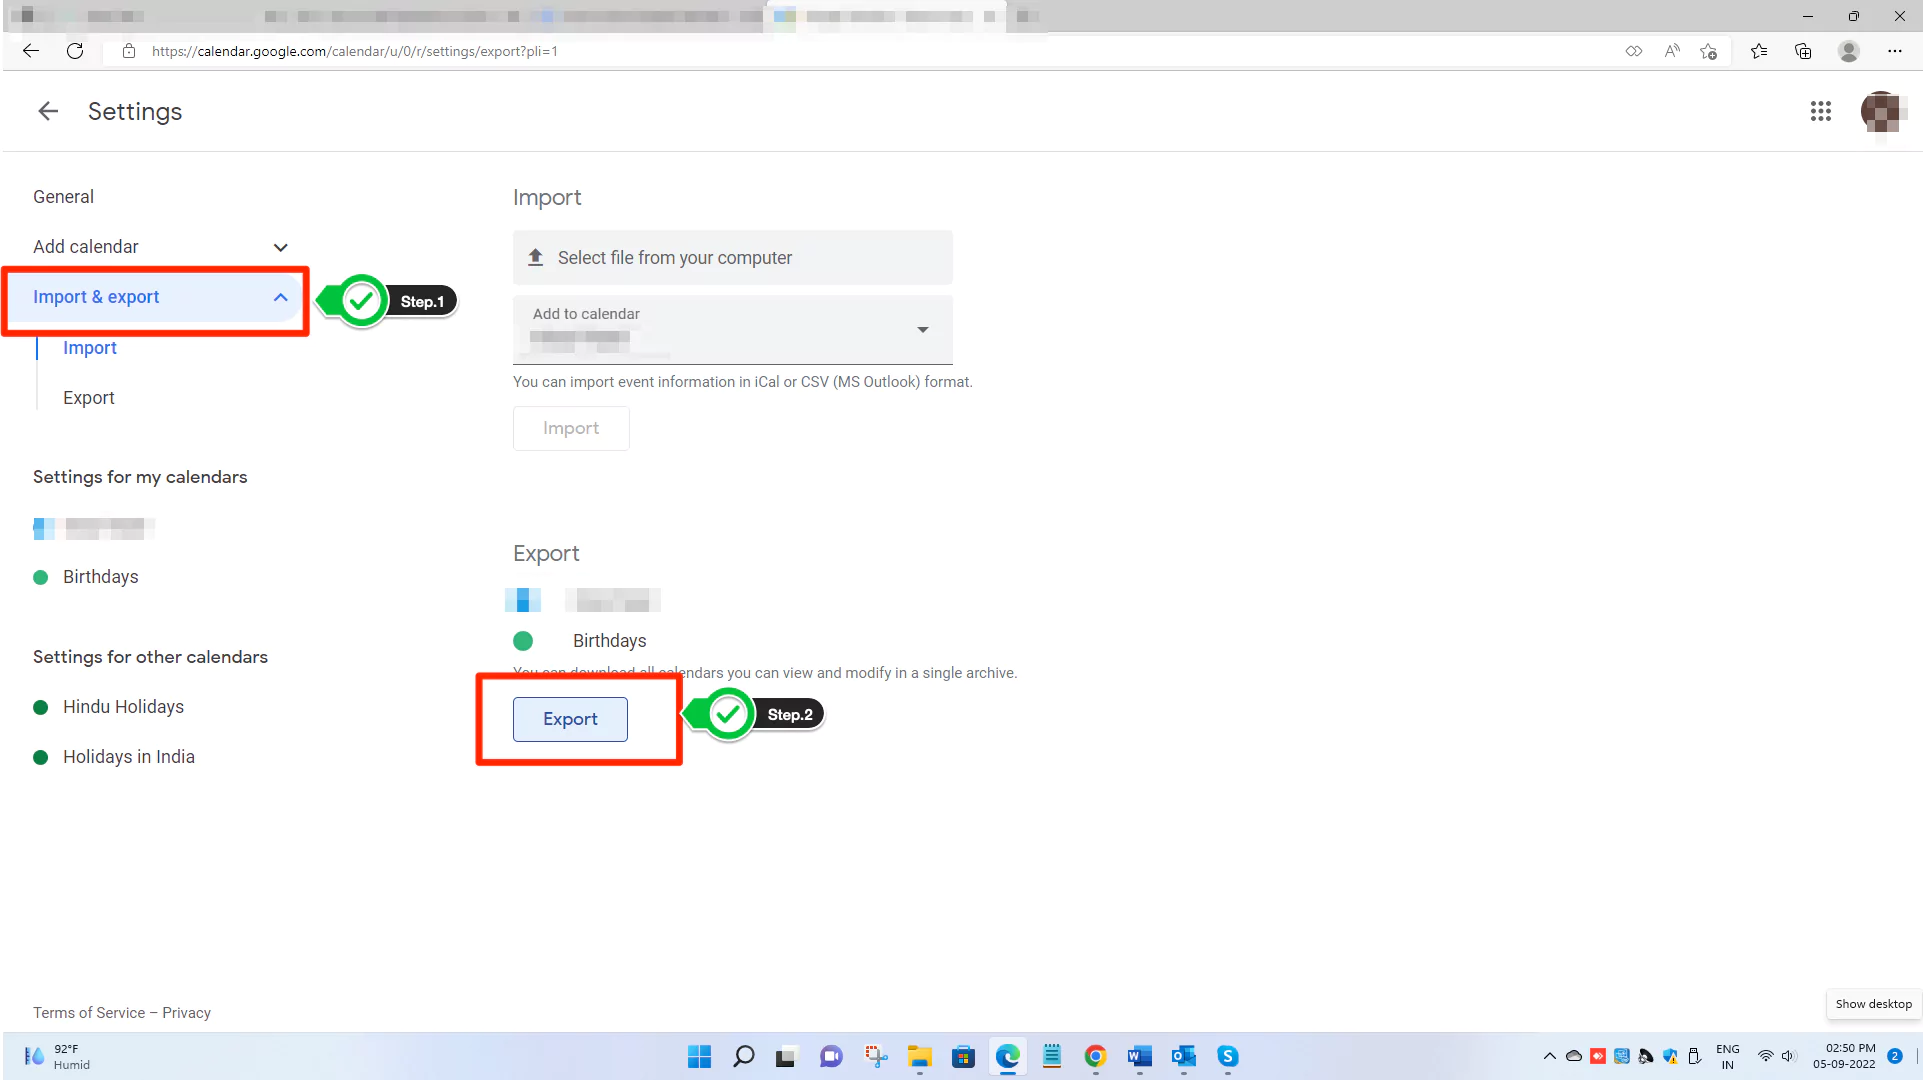Open the Google account profile picture
The height and width of the screenshot is (1080, 1923).
(1883, 111)
